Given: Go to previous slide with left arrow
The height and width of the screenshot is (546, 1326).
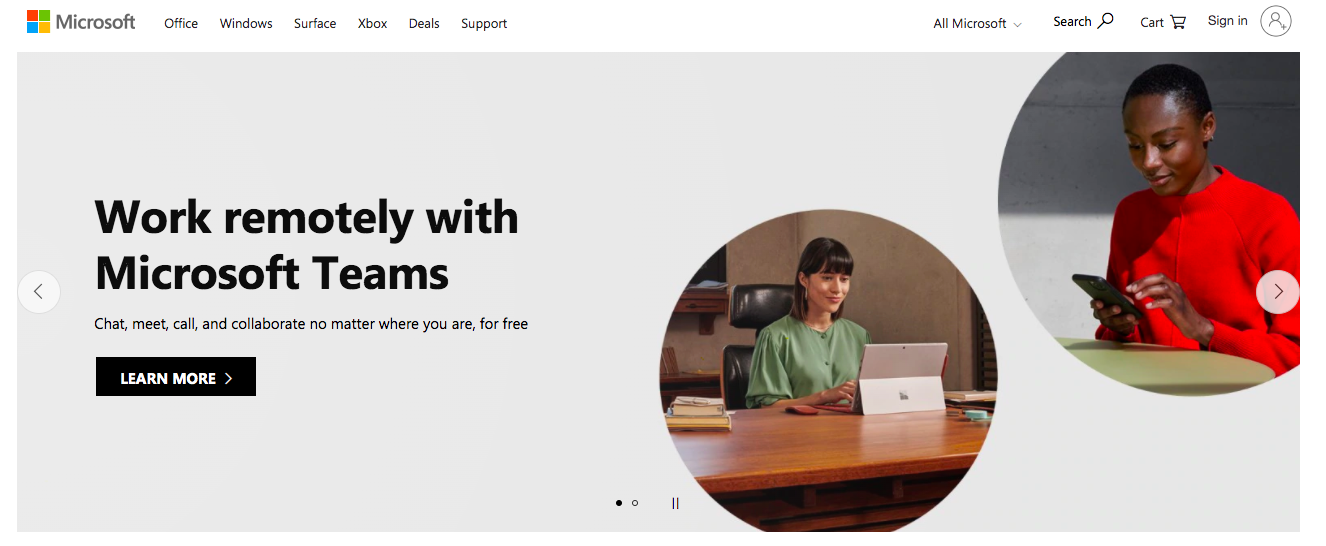Looking at the screenshot, I should (39, 292).
